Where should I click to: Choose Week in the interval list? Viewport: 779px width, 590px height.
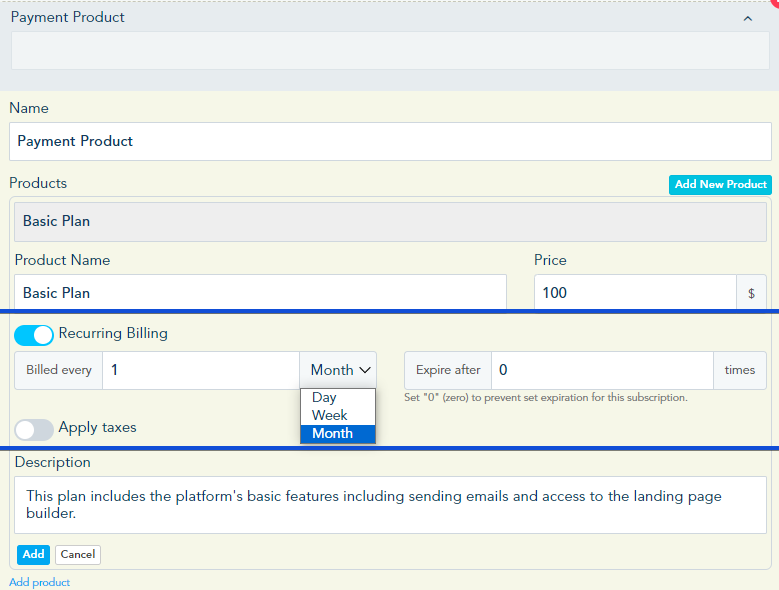330,415
